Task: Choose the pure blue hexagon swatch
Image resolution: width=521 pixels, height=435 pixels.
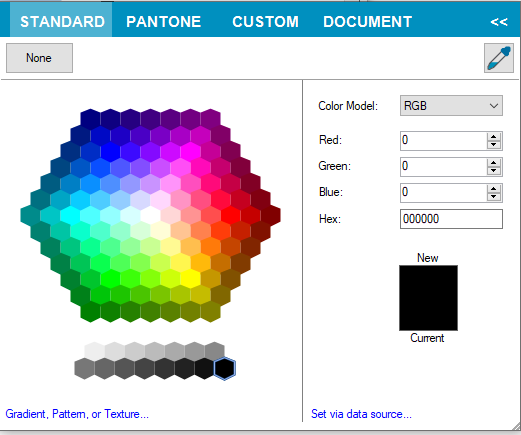Action: pyautogui.click(x=110, y=151)
